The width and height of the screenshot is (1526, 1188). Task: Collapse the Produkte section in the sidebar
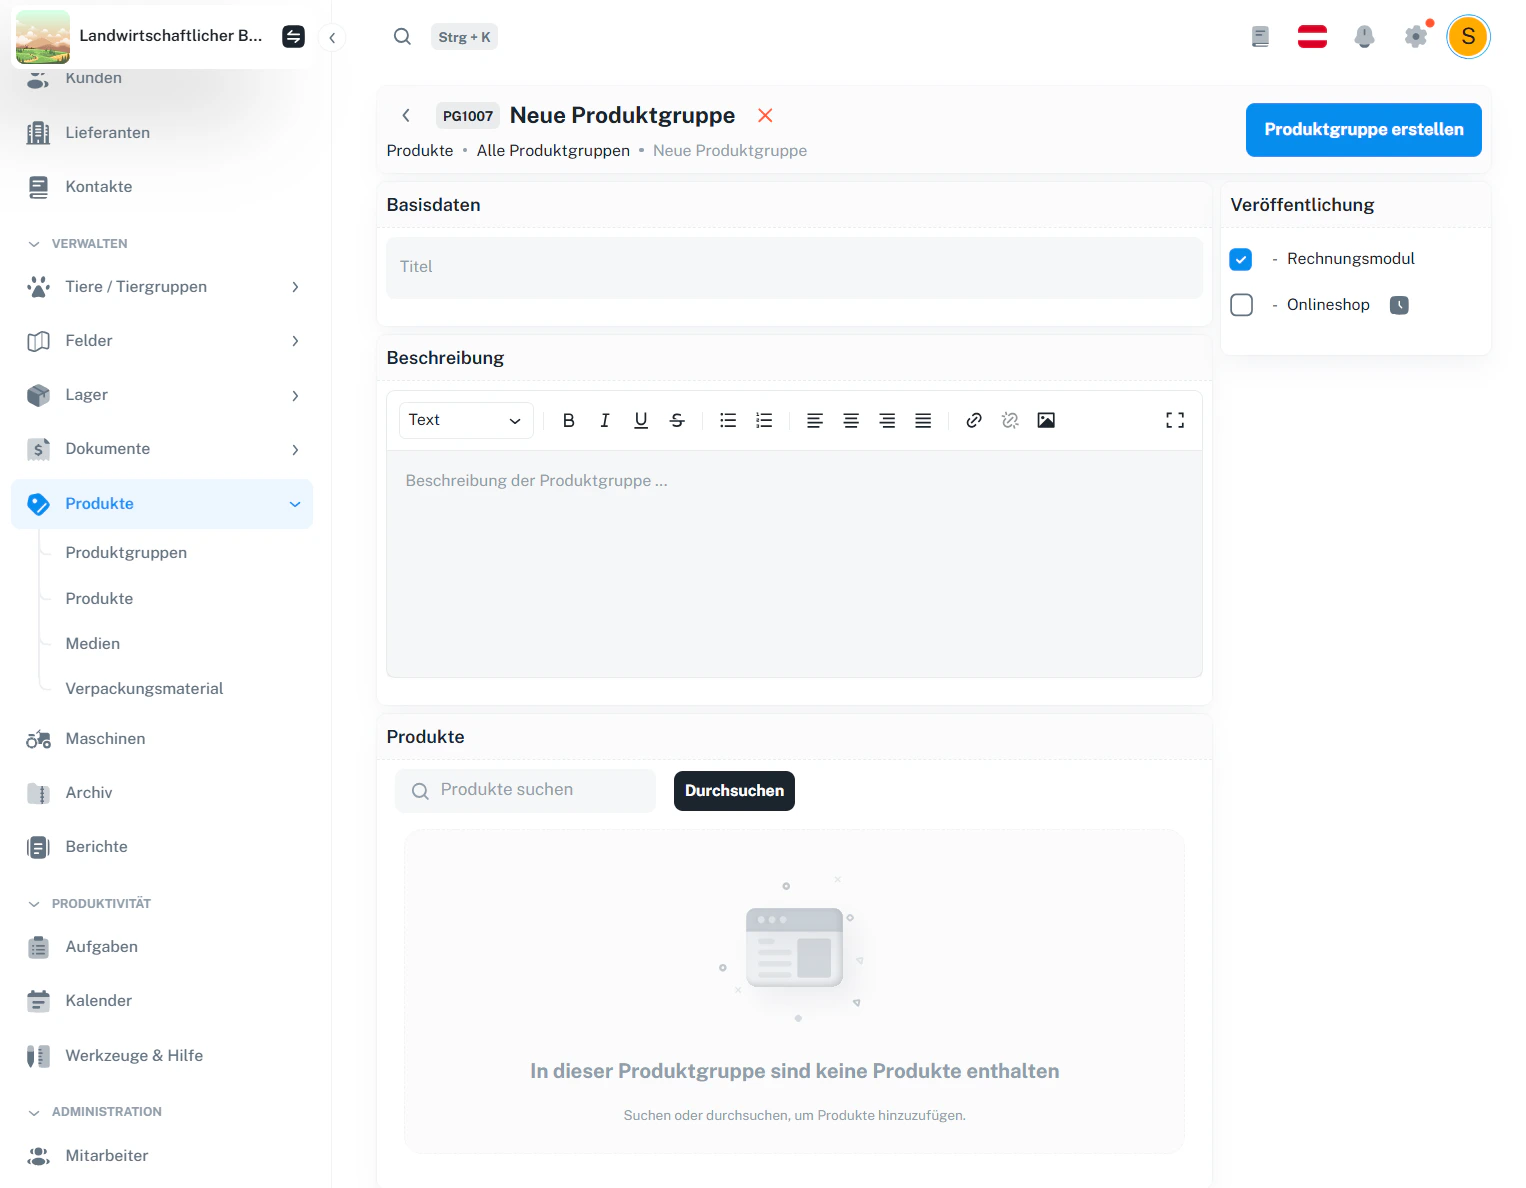pyautogui.click(x=295, y=504)
